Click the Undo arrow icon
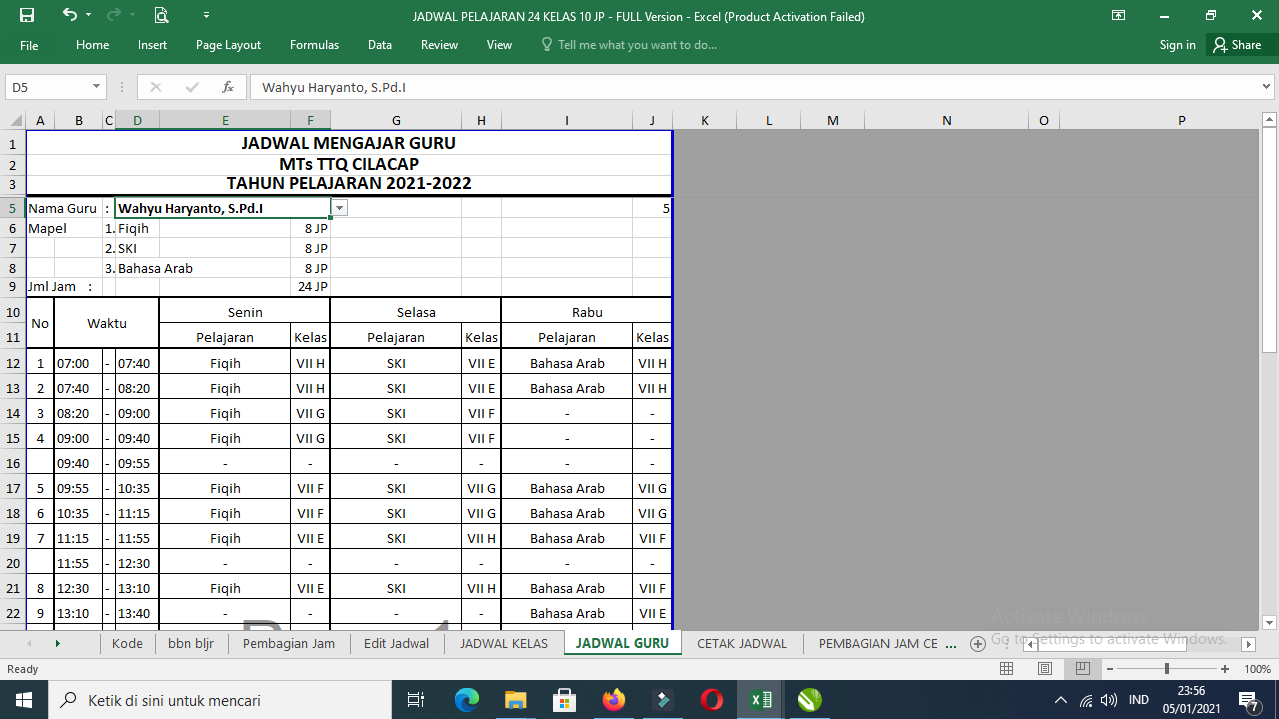Screen dimensions: 1279x719 tap(69, 15)
